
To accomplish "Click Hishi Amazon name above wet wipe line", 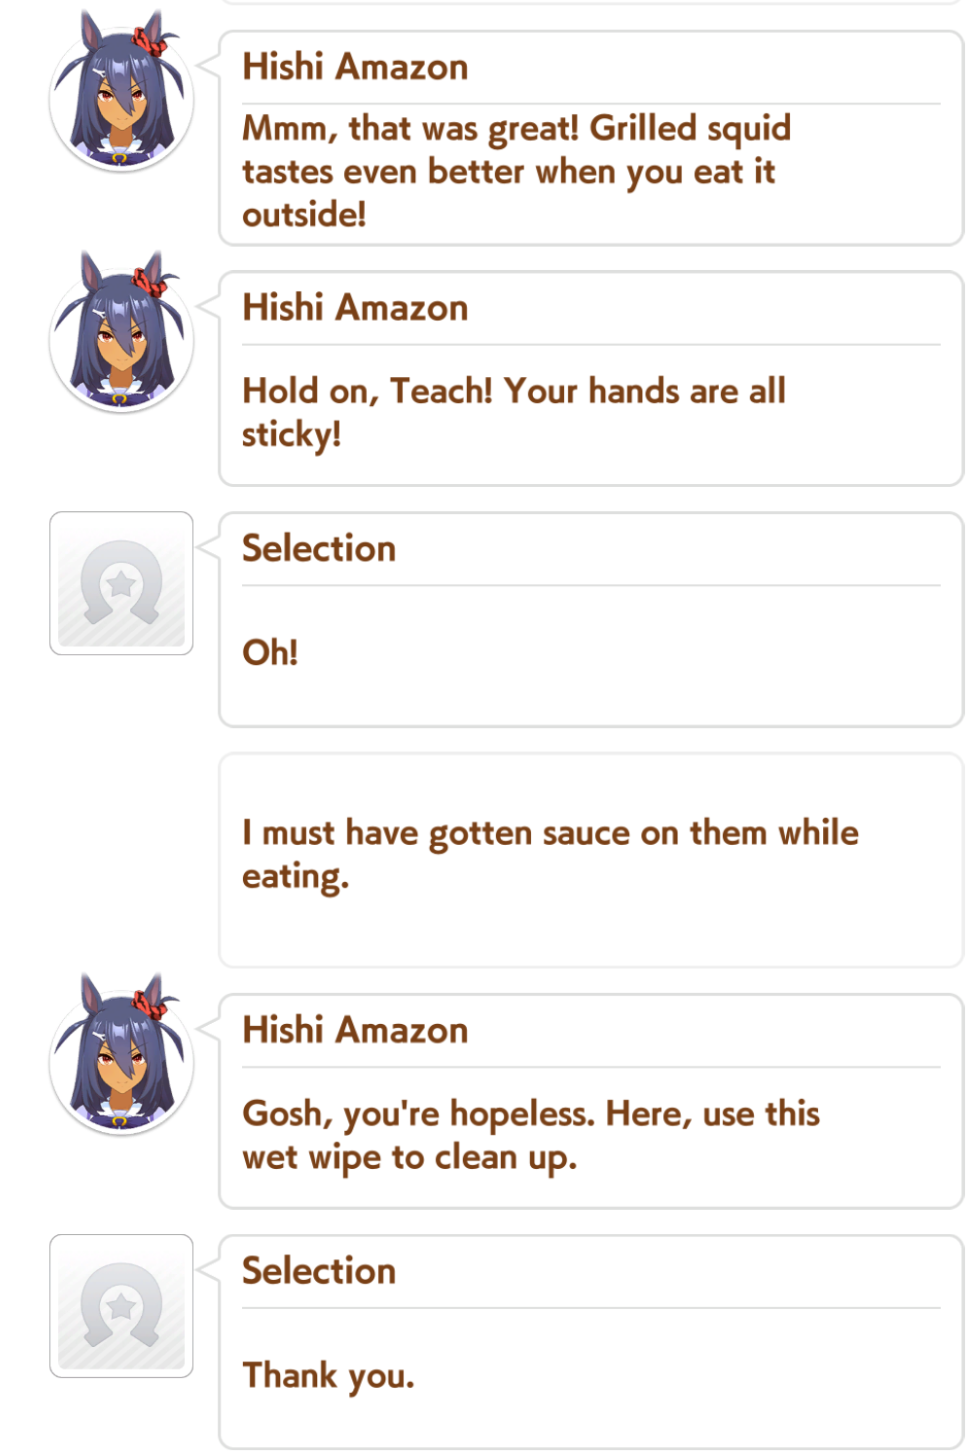I will tap(355, 1030).
